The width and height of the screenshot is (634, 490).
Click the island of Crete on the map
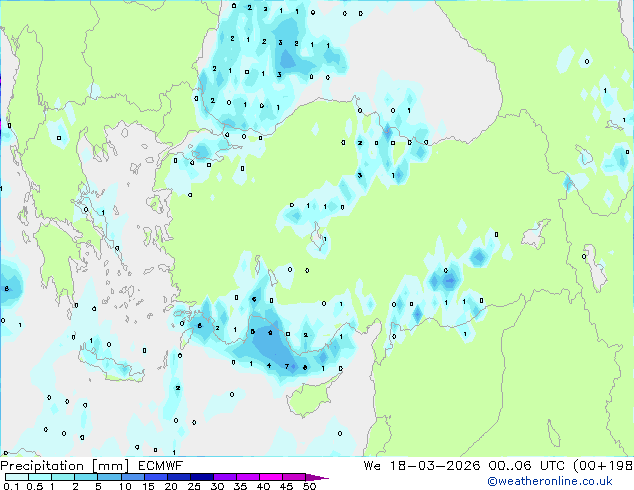tap(111, 367)
